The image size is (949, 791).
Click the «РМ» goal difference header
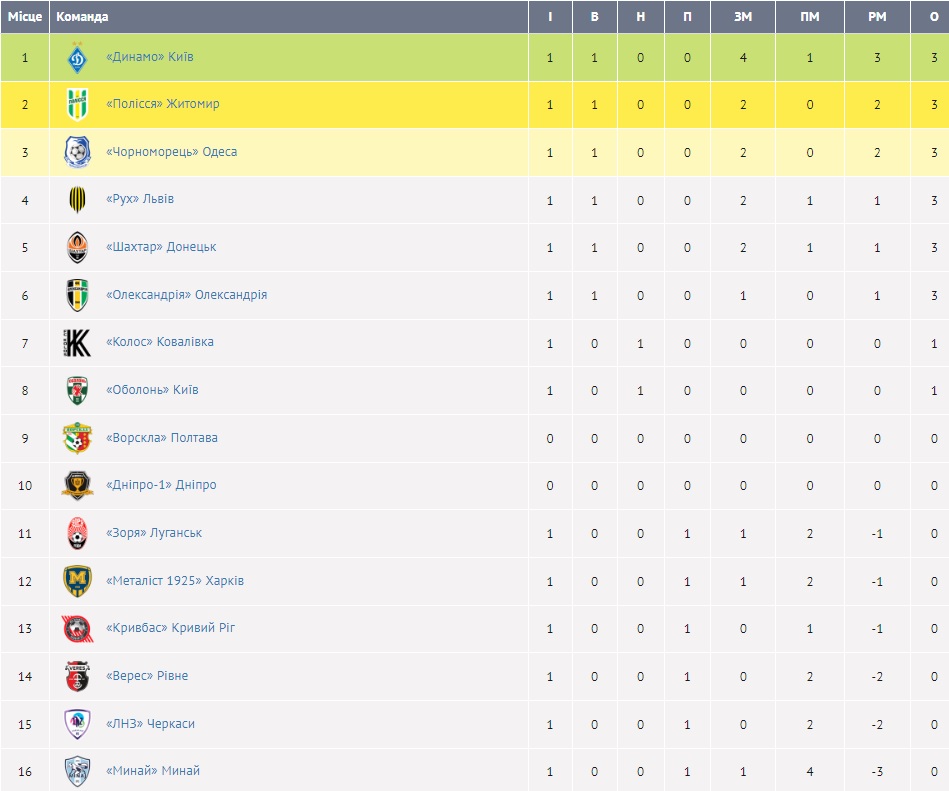tap(877, 17)
